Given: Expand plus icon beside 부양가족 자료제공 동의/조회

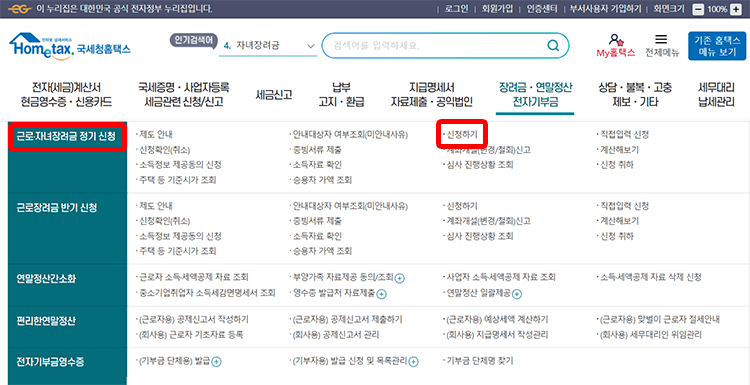Looking at the screenshot, I should (400, 278).
